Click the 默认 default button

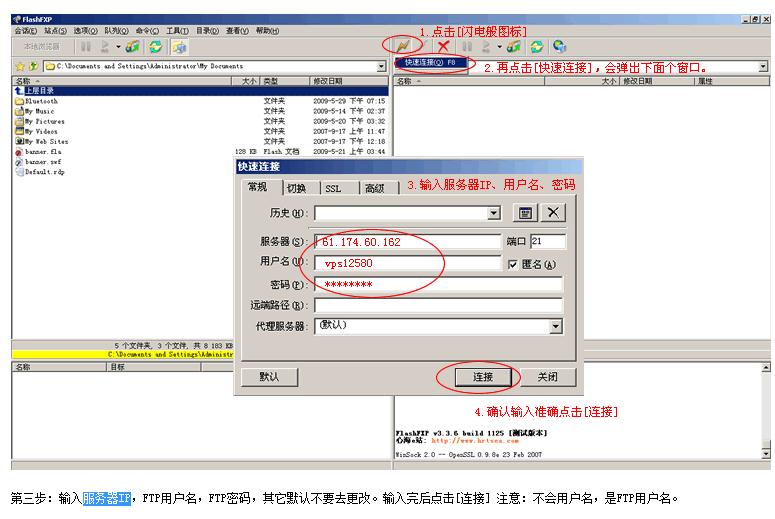(x=269, y=377)
